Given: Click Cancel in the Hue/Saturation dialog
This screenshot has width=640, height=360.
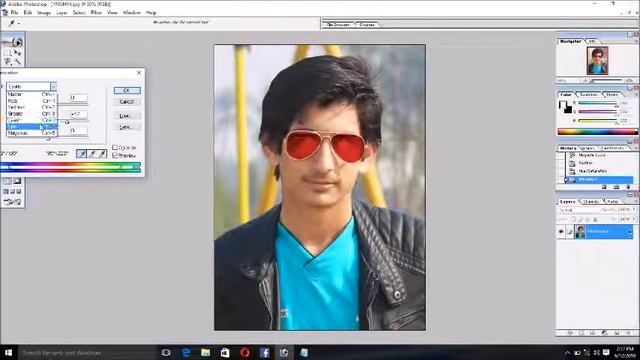Looking at the screenshot, I should click(x=127, y=102).
